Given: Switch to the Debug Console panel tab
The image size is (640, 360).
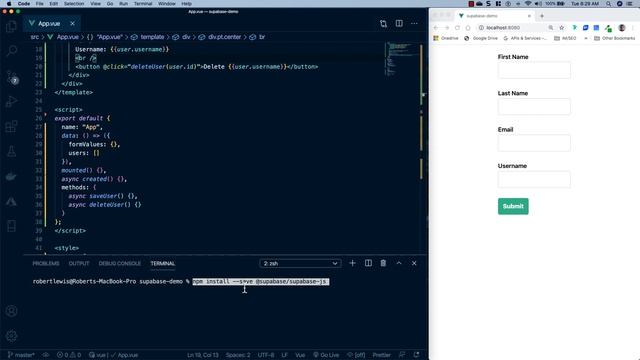Looking at the screenshot, I should point(120,264).
